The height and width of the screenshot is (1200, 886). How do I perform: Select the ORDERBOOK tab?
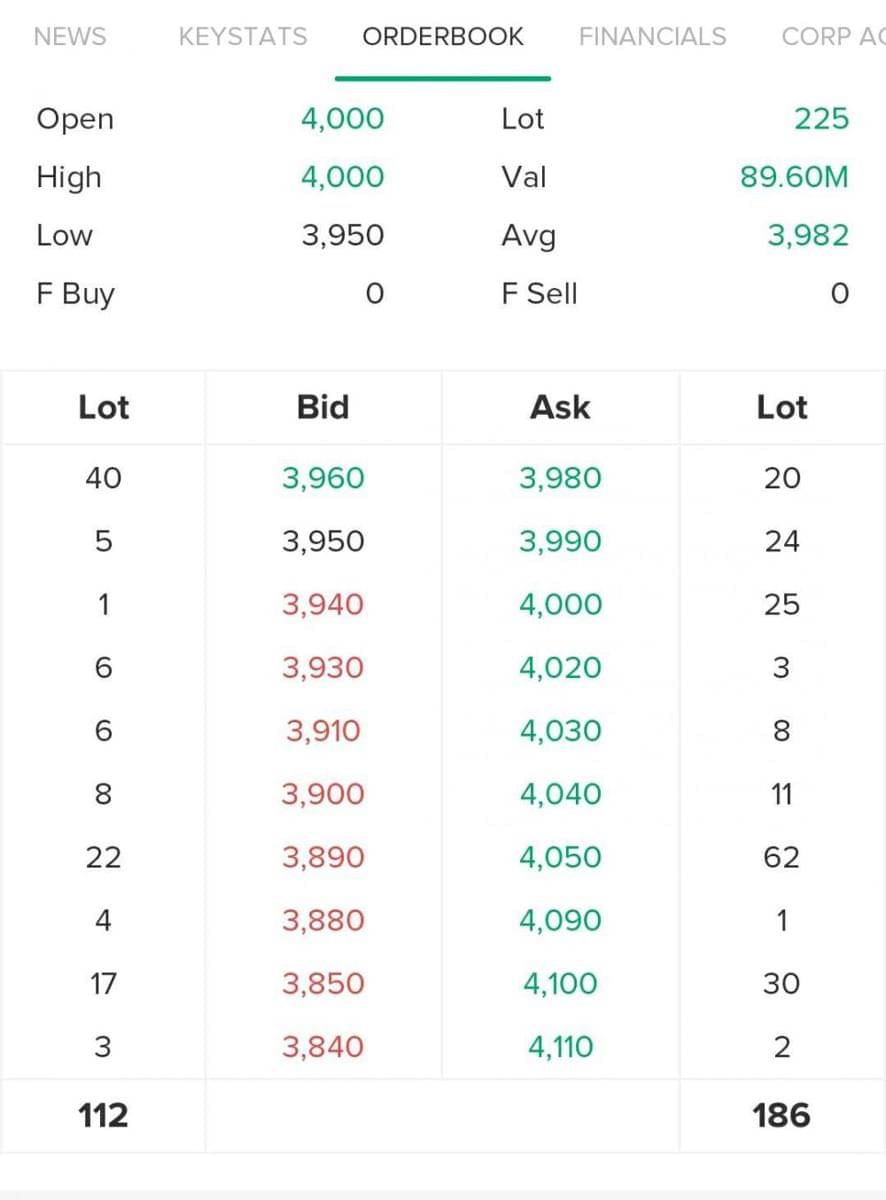(443, 37)
